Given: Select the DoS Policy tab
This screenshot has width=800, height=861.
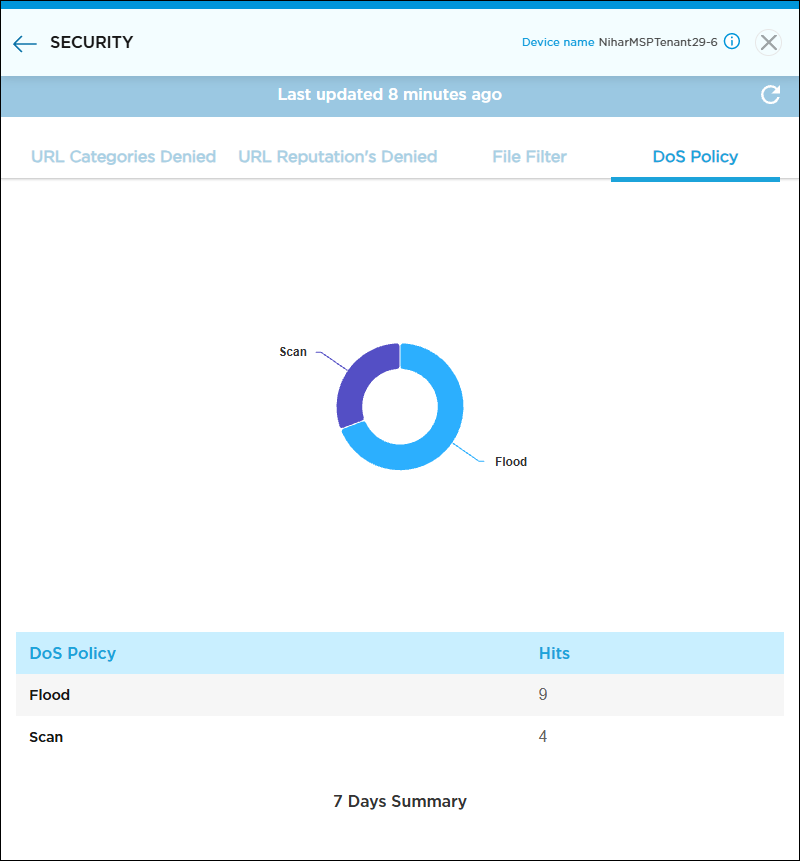Looking at the screenshot, I should [x=695, y=157].
